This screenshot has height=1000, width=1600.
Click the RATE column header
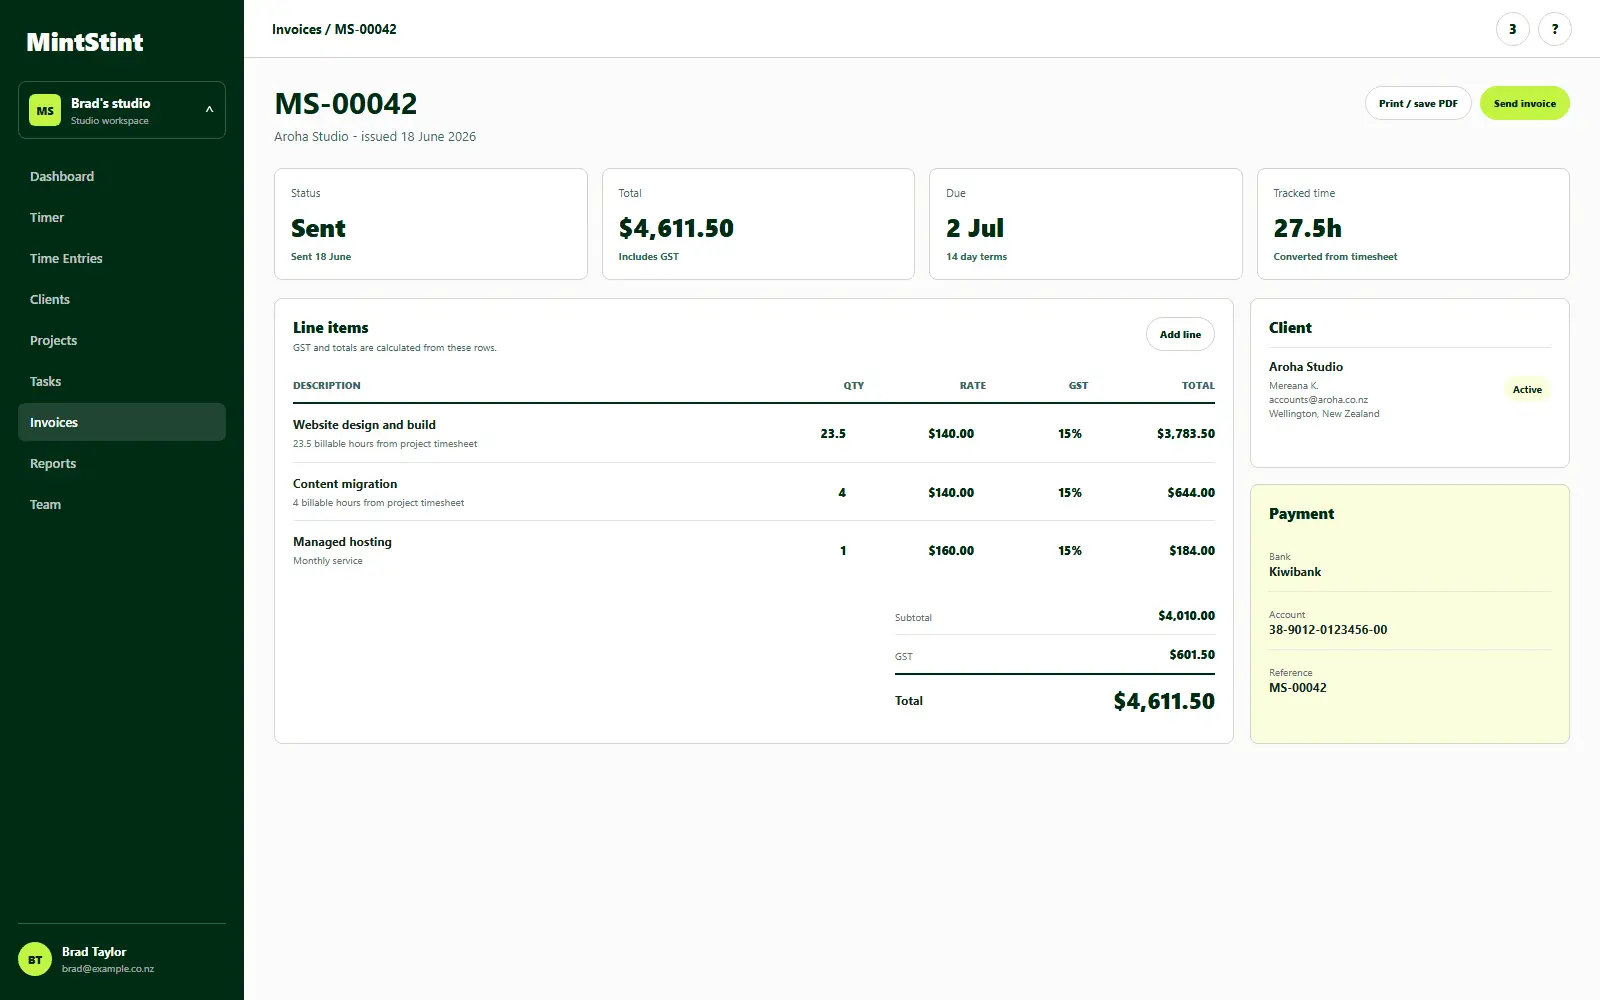[x=973, y=385]
